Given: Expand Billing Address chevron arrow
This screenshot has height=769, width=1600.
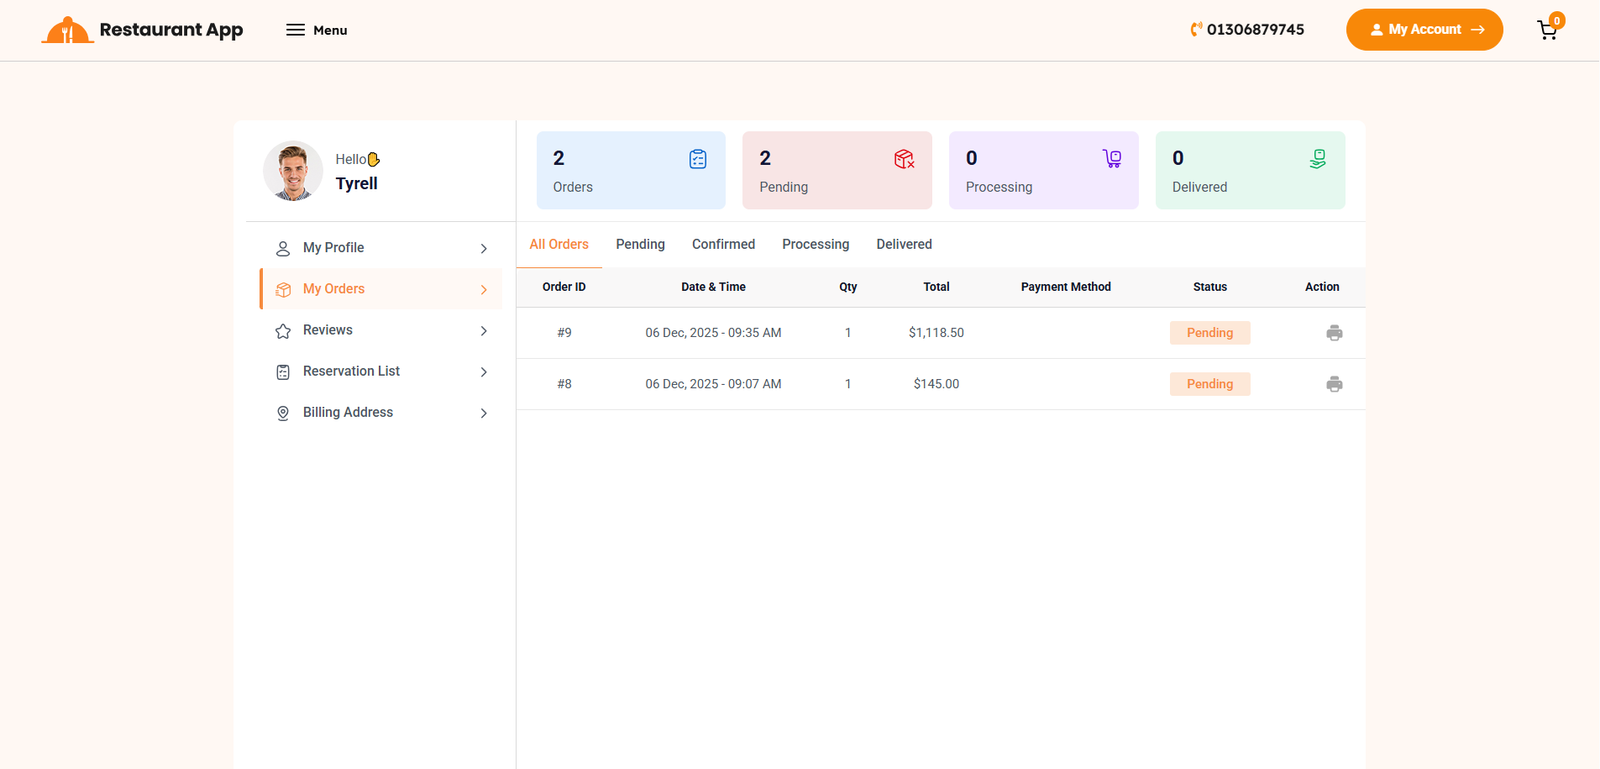Looking at the screenshot, I should (x=484, y=413).
